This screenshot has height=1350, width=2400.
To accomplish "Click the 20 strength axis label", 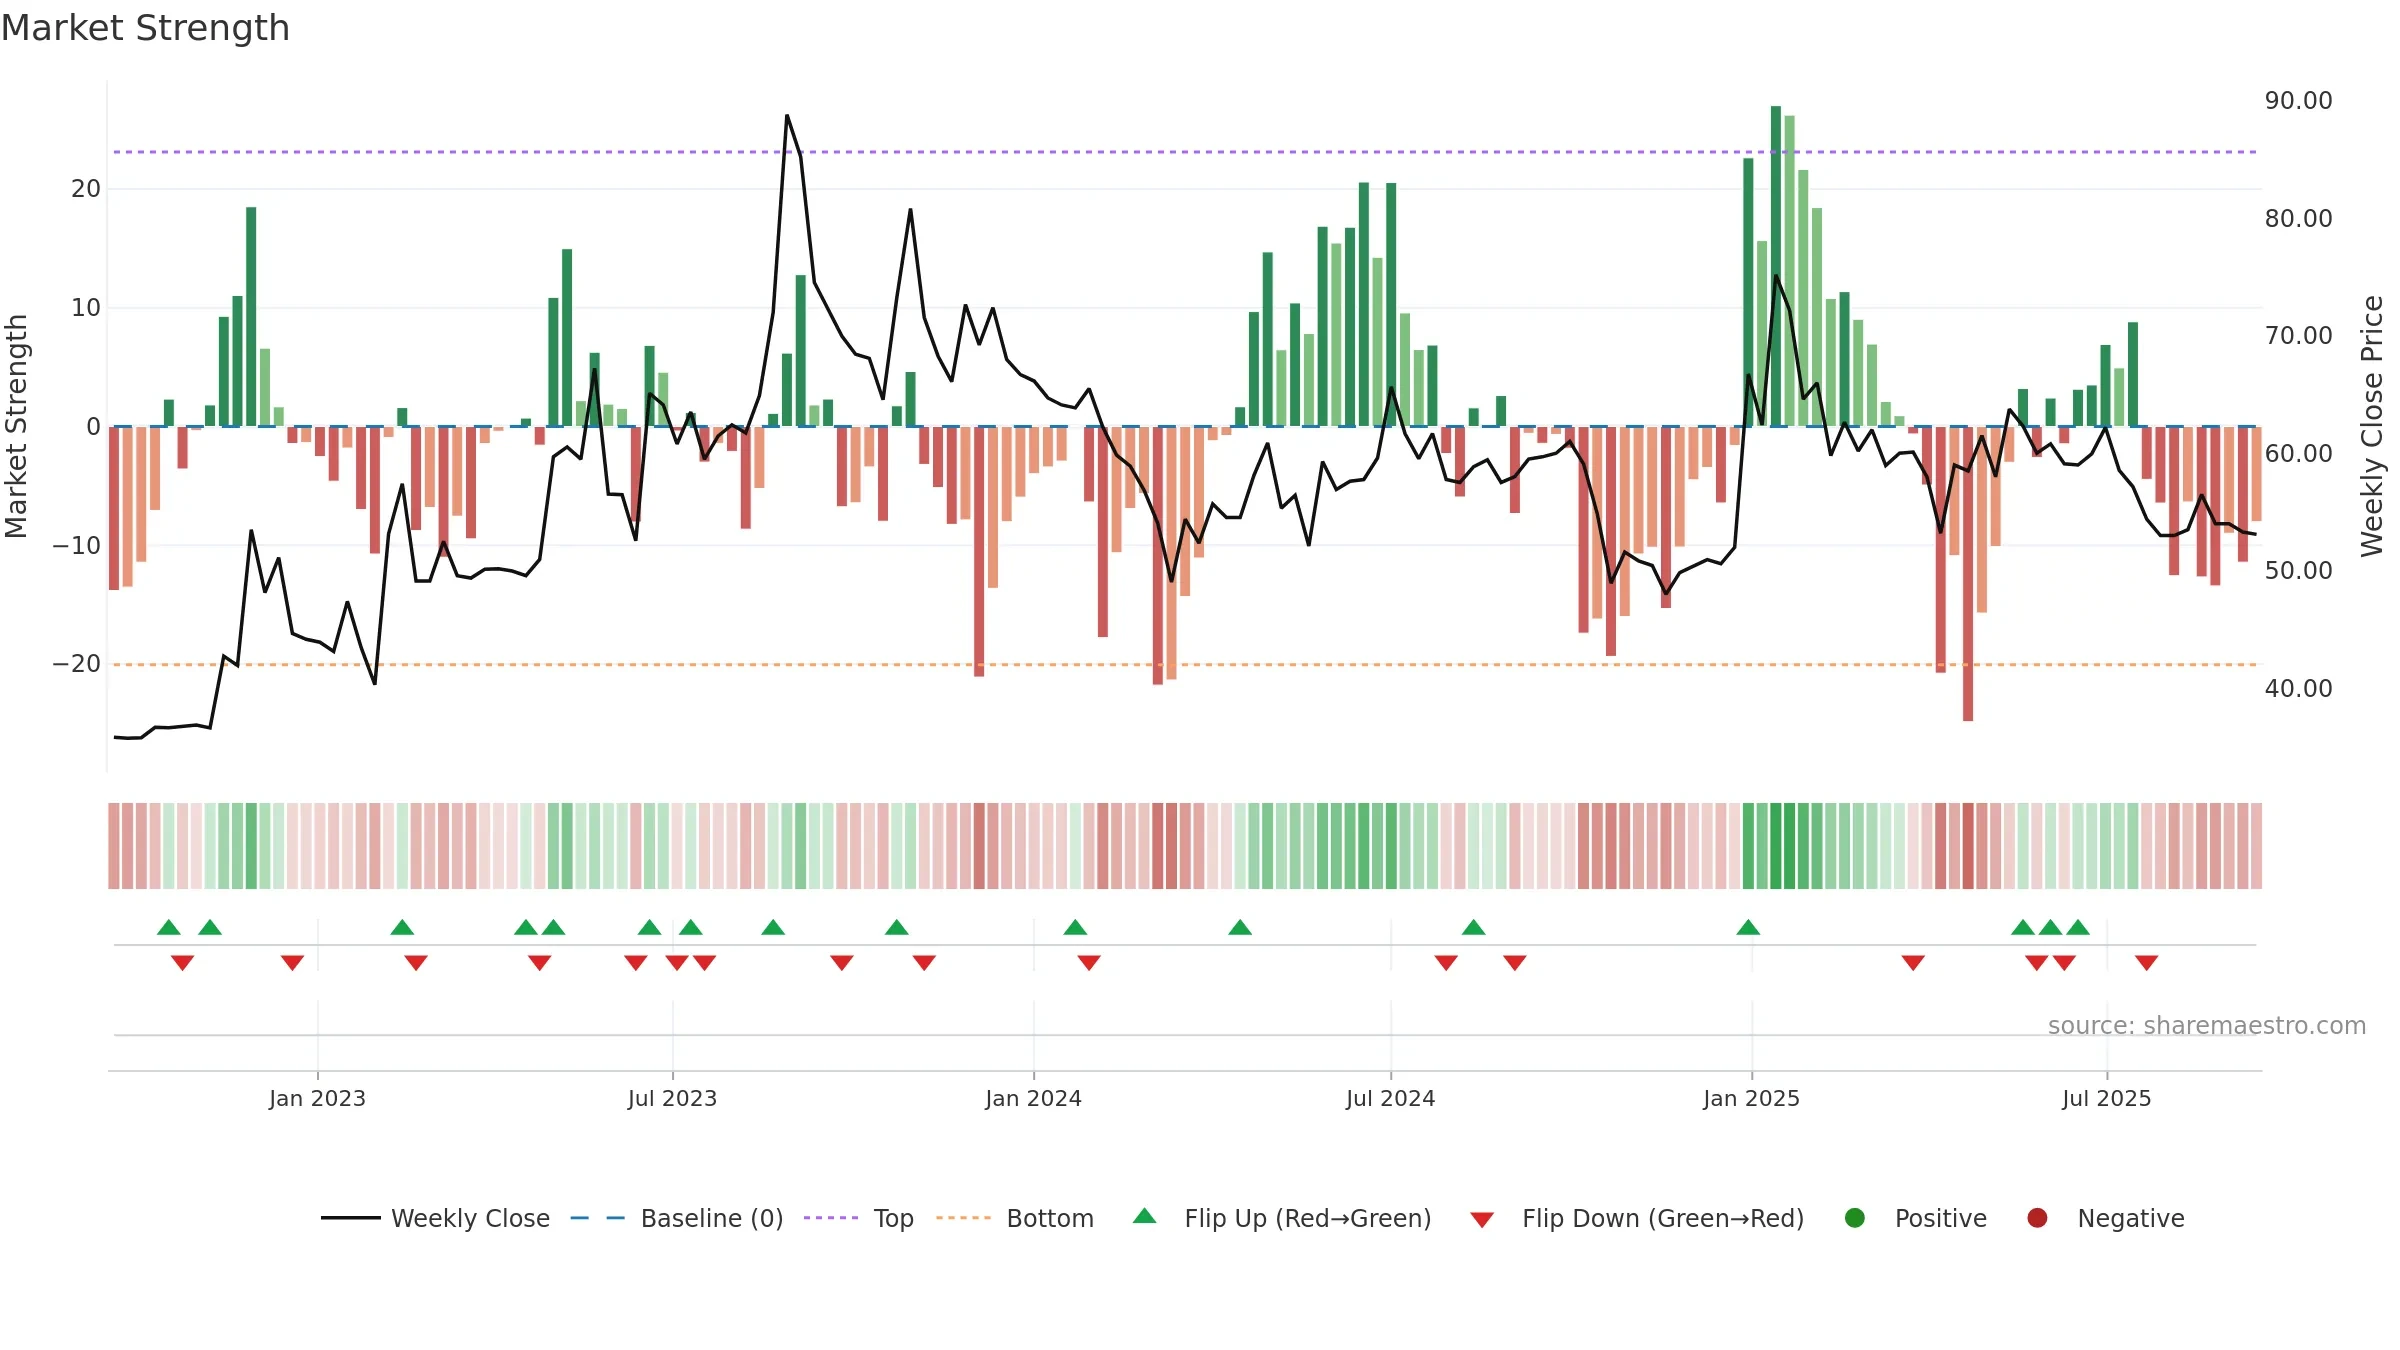I will coord(86,189).
